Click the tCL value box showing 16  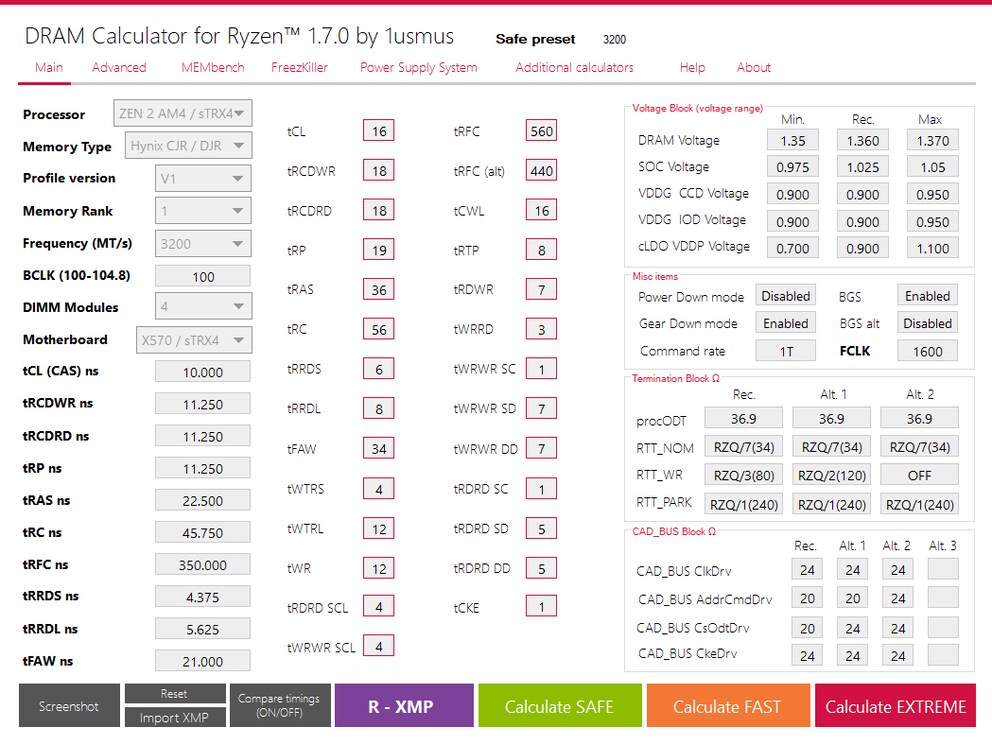pos(379,131)
